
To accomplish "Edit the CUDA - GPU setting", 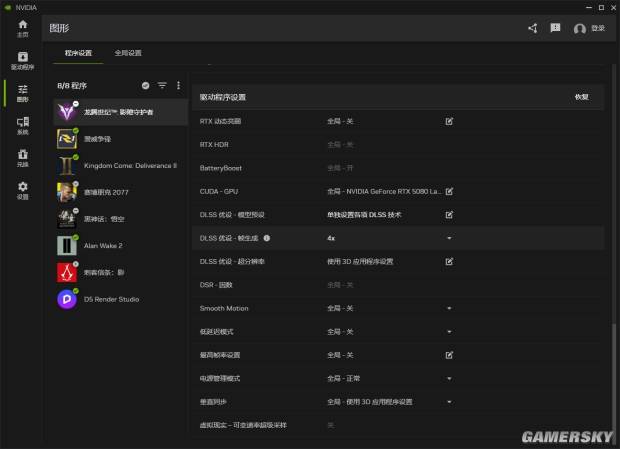I will [x=449, y=191].
